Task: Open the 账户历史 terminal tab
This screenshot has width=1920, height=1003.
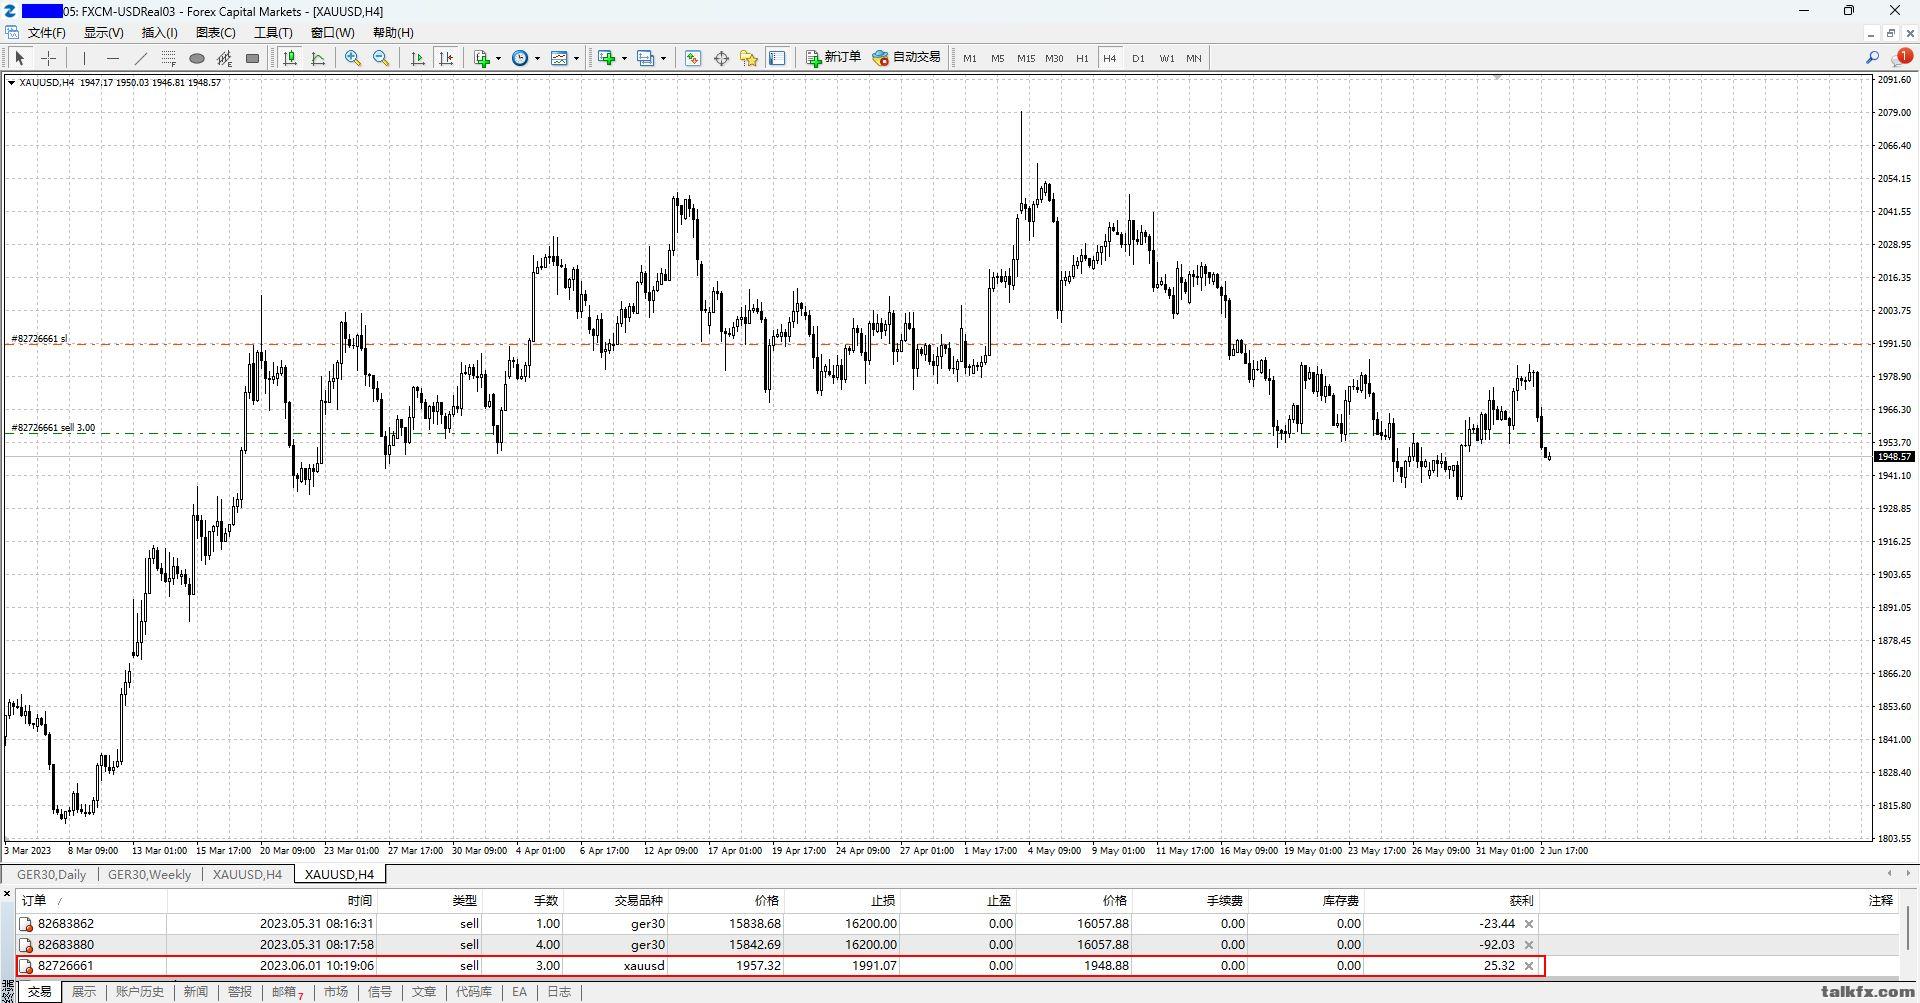Action: pyautogui.click(x=139, y=992)
